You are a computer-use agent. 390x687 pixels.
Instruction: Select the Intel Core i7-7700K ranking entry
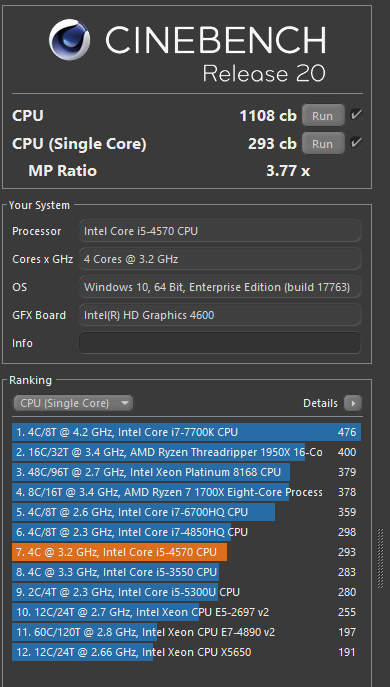(x=186, y=432)
